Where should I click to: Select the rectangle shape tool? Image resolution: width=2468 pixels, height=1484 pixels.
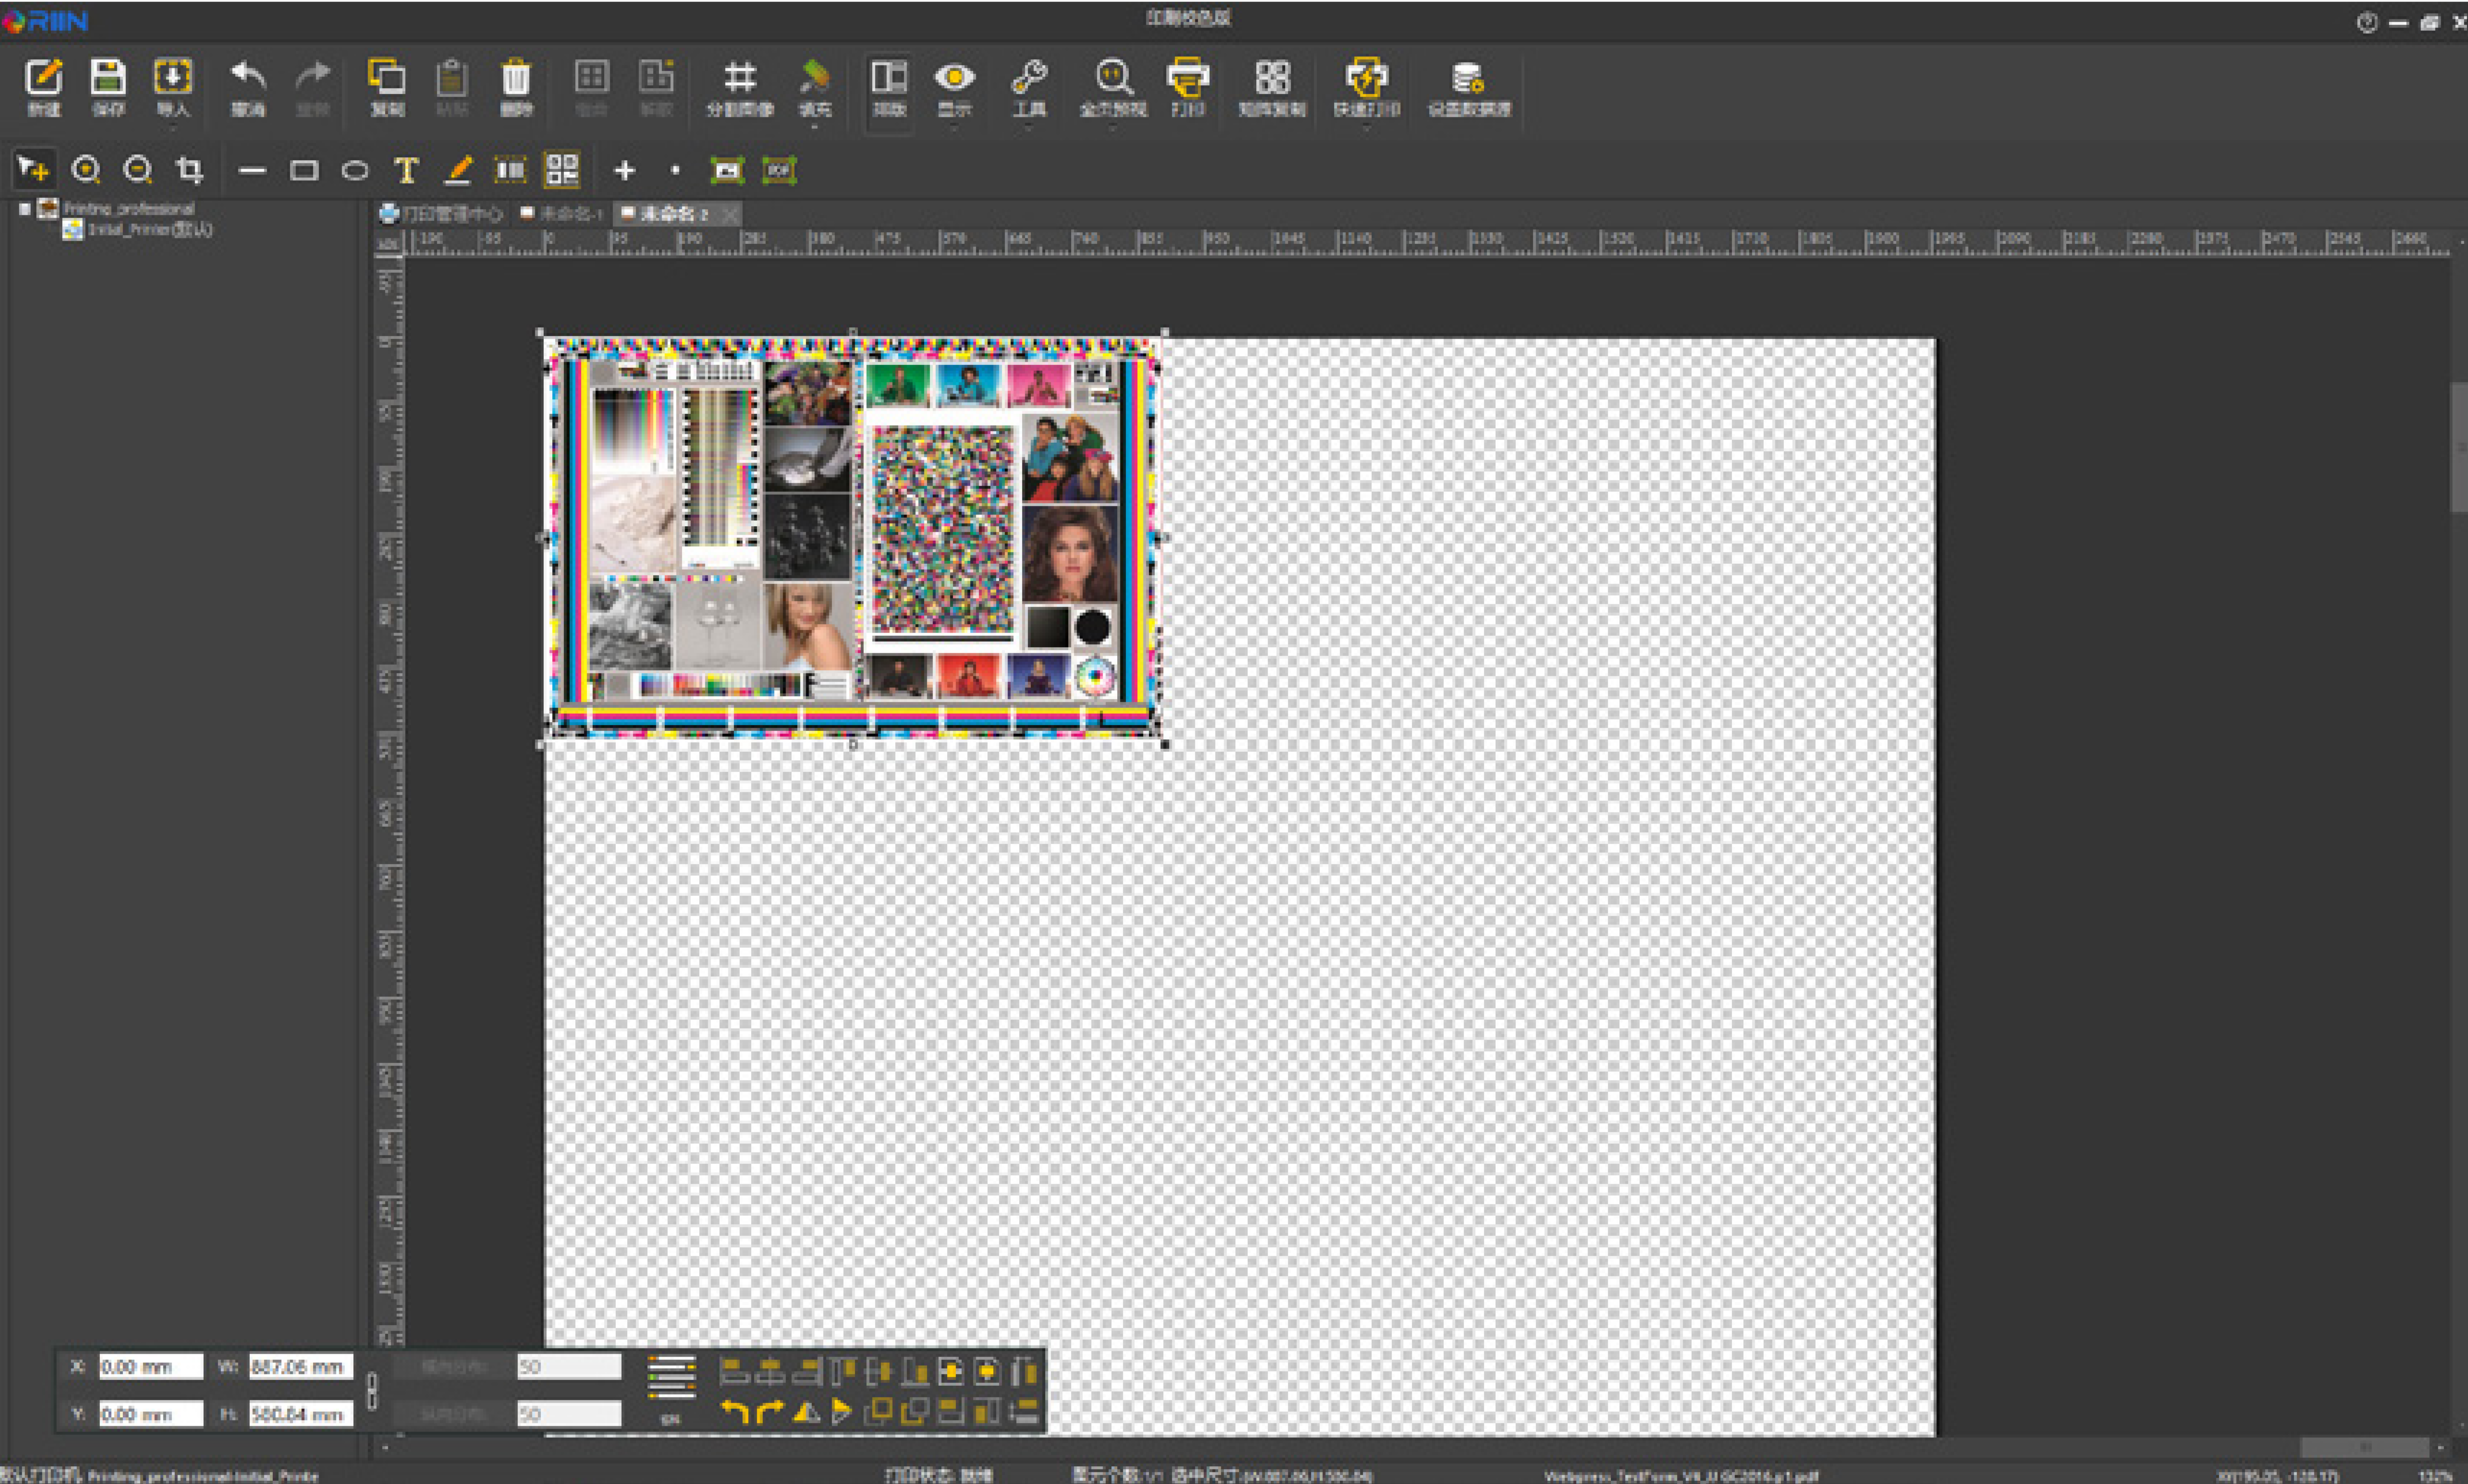304,171
